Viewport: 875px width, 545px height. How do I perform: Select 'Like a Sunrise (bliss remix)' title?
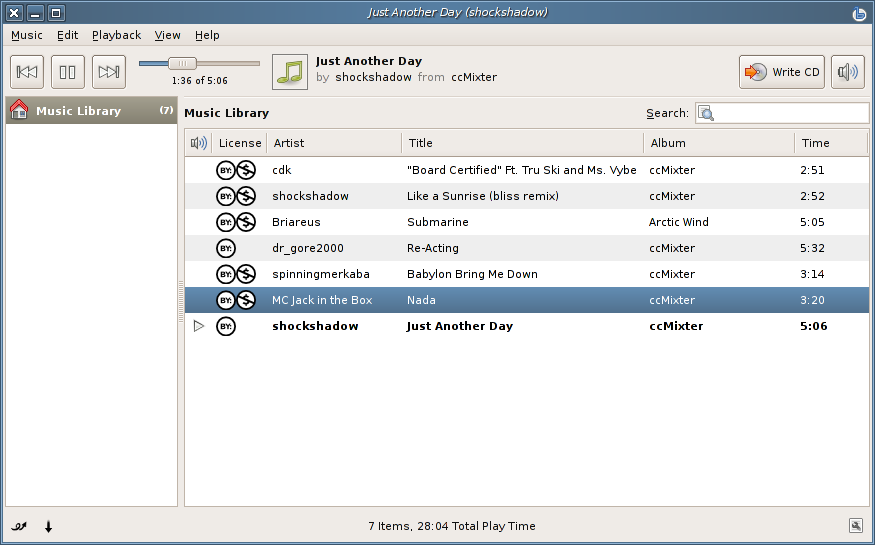[483, 196]
